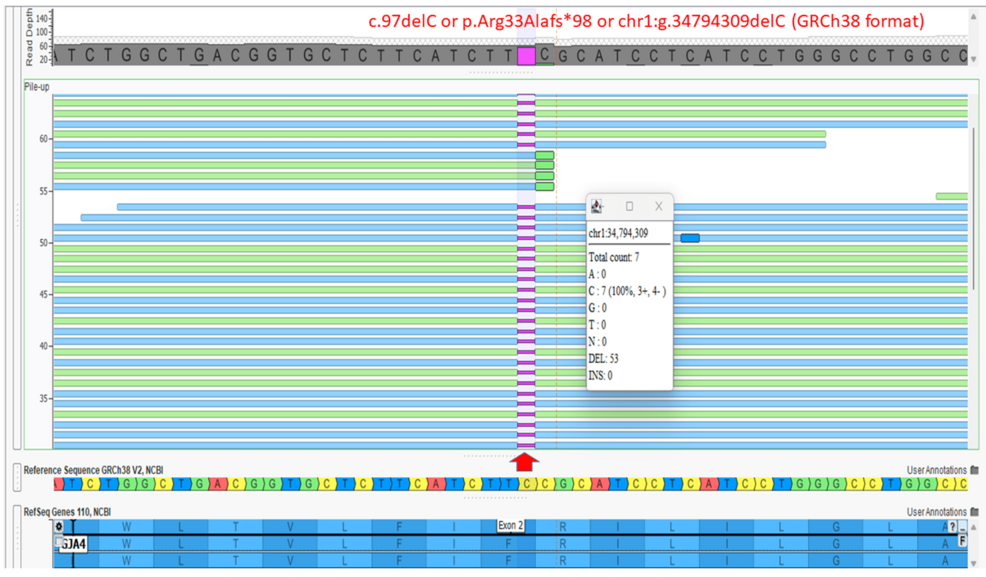
Task: Click the F label icon in RefSeq track
Action: click(963, 541)
